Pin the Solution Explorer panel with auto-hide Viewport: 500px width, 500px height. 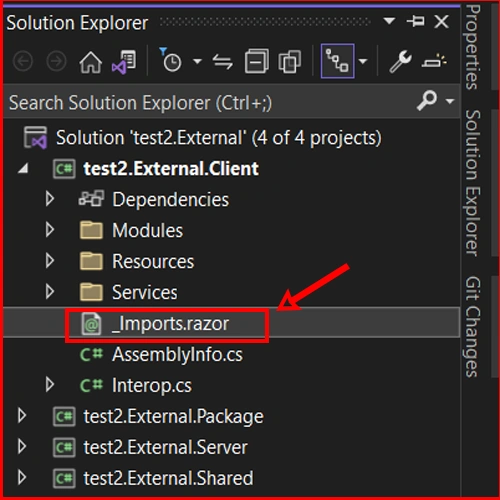coord(416,21)
